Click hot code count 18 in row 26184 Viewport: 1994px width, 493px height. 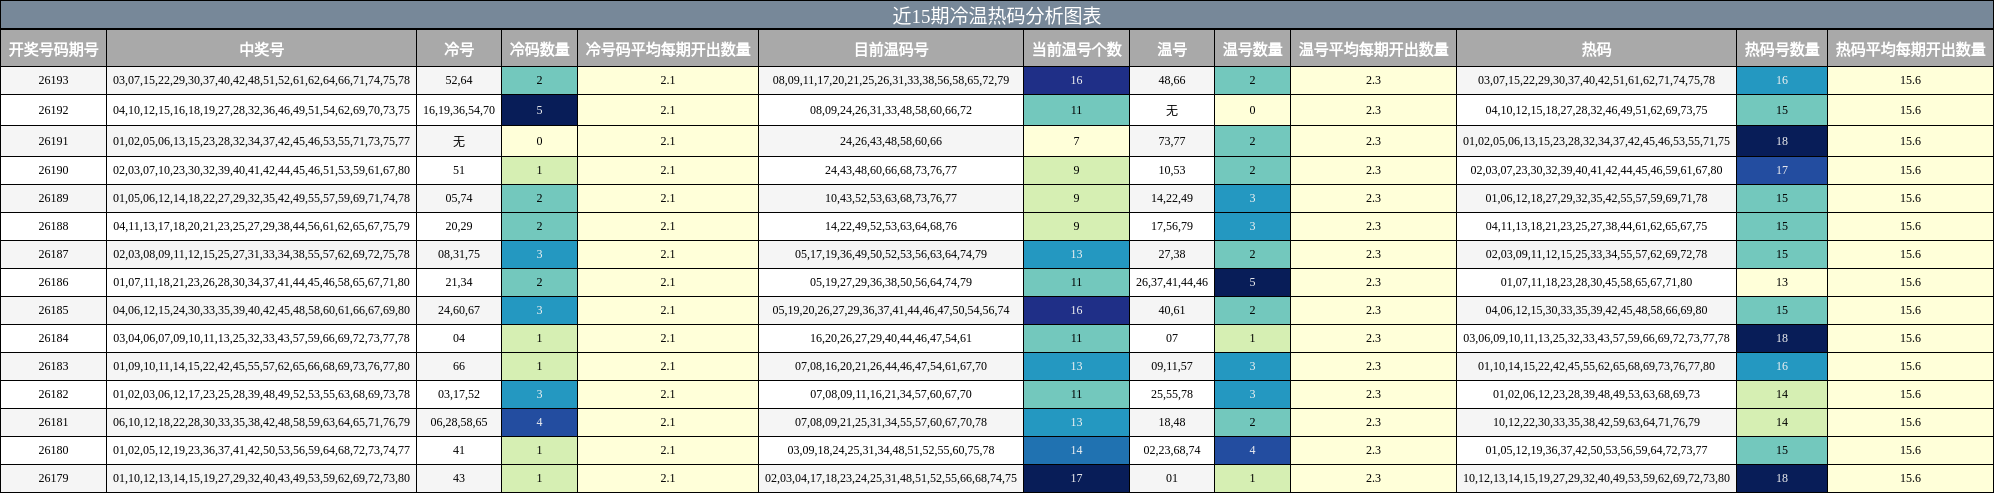pyautogui.click(x=1781, y=338)
